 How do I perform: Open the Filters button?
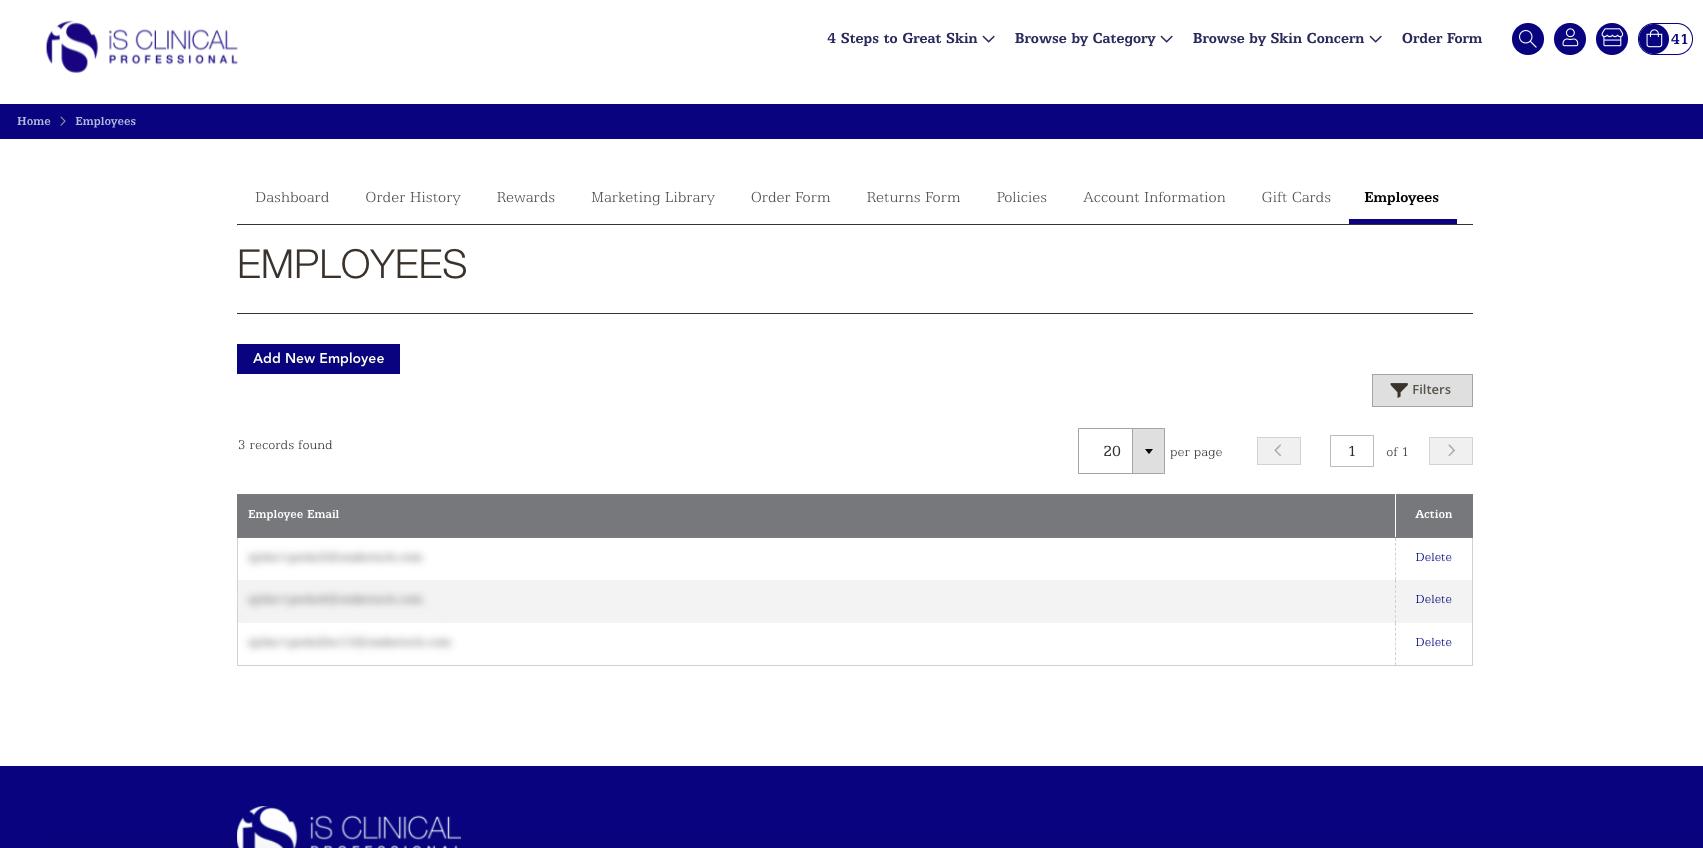1421,390
